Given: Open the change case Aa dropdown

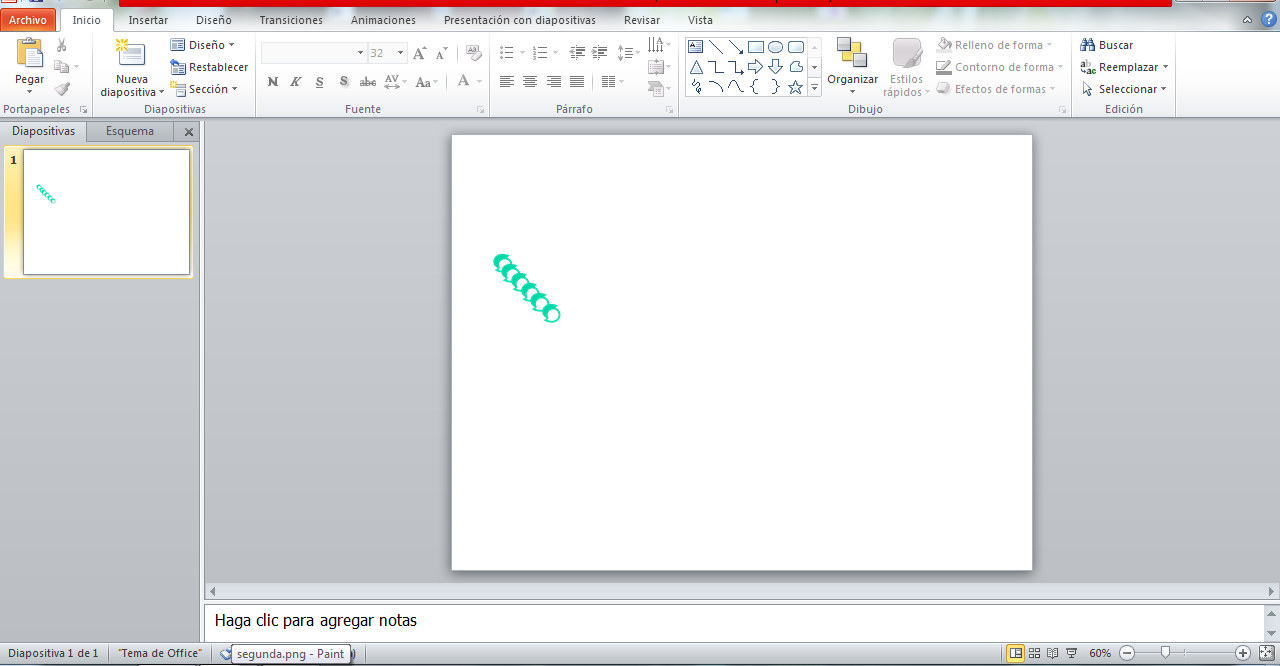Looking at the screenshot, I should (427, 82).
